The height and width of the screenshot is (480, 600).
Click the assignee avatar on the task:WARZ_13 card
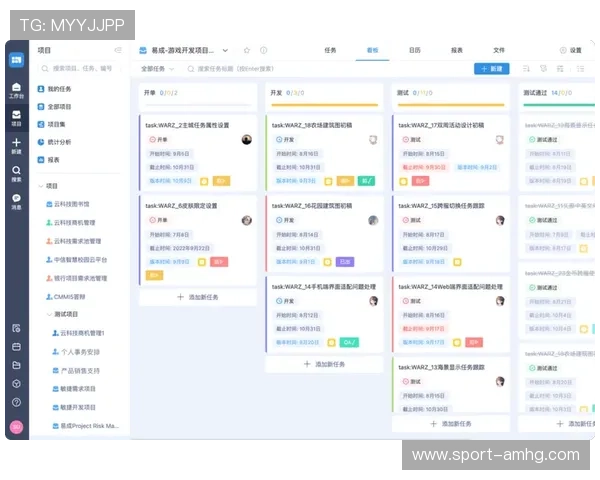tap(500, 382)
